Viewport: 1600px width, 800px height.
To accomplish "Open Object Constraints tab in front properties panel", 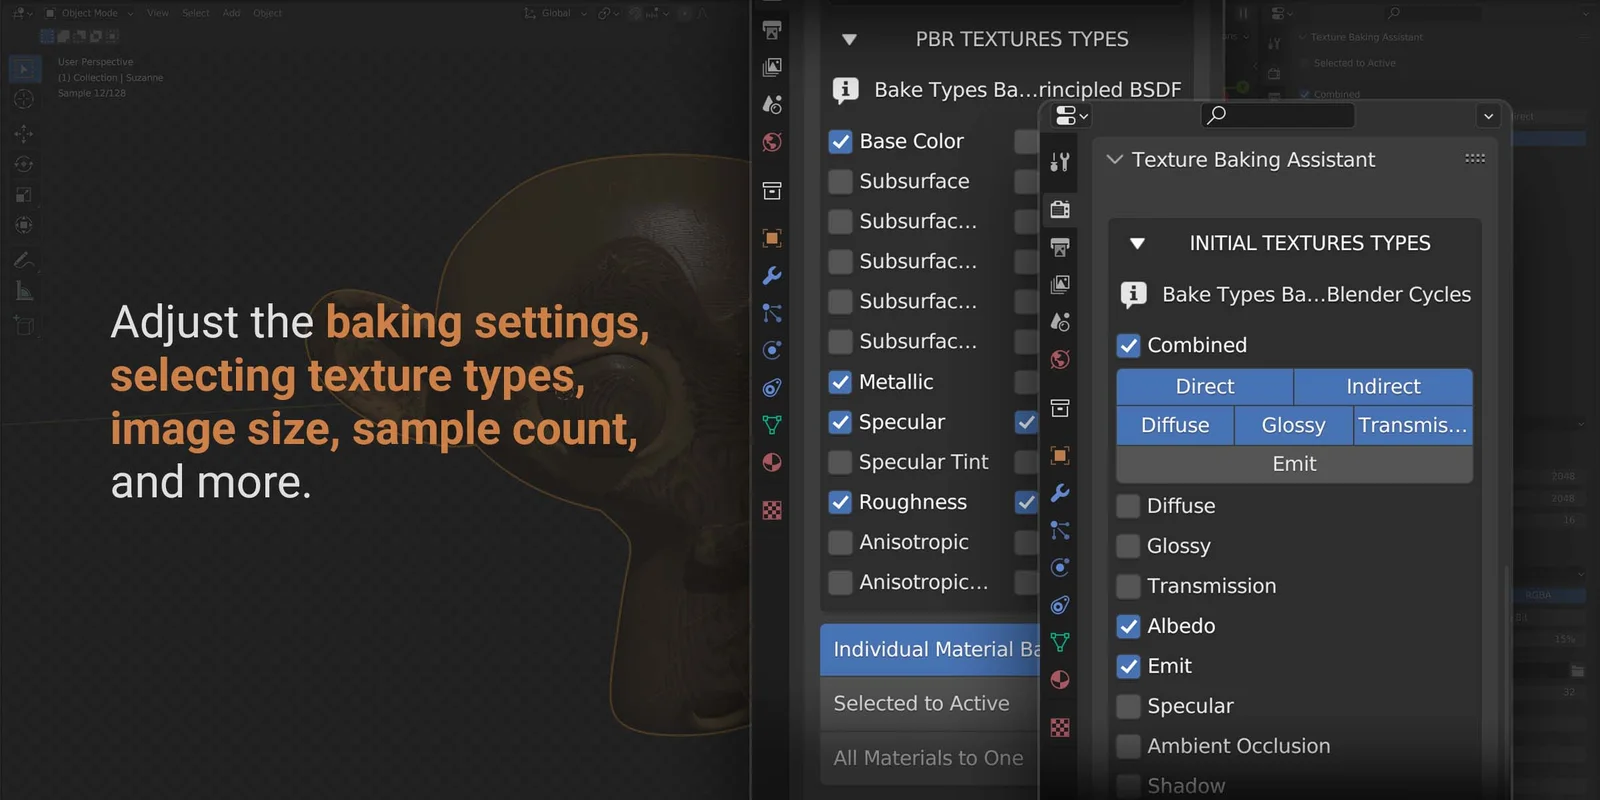I will tap(1060, 605).
